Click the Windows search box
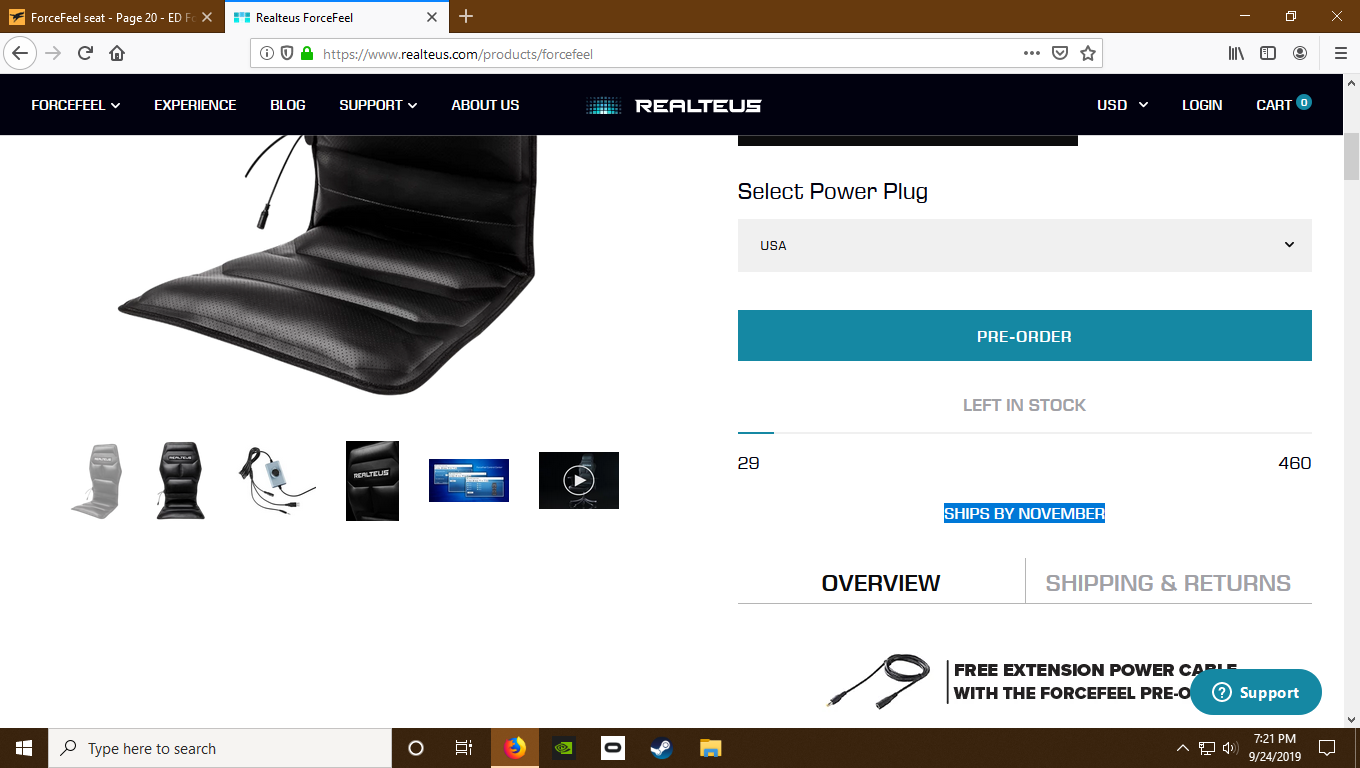This screenshot has width=1360, height=768. point(220,748)
